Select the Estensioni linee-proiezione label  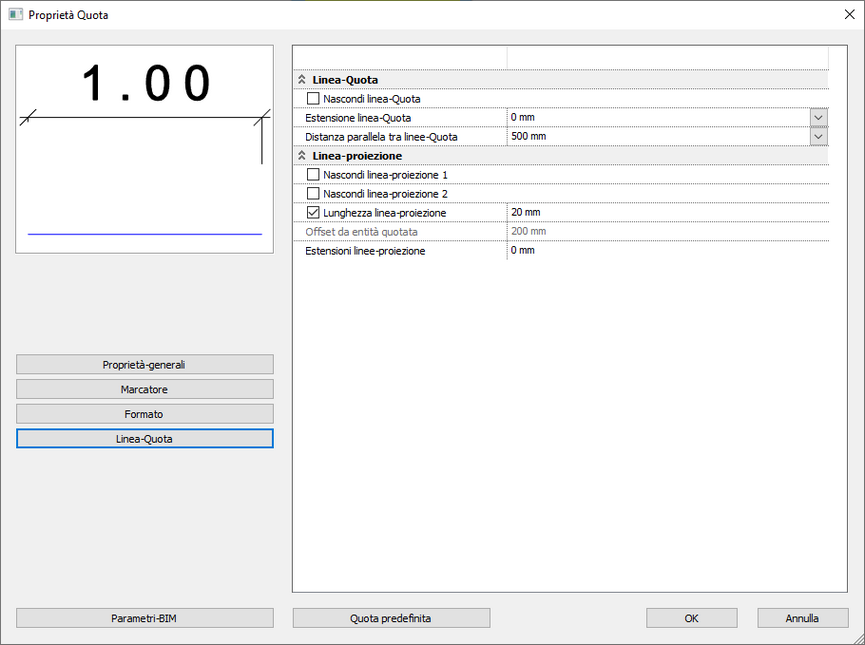(x=365, y=251)
